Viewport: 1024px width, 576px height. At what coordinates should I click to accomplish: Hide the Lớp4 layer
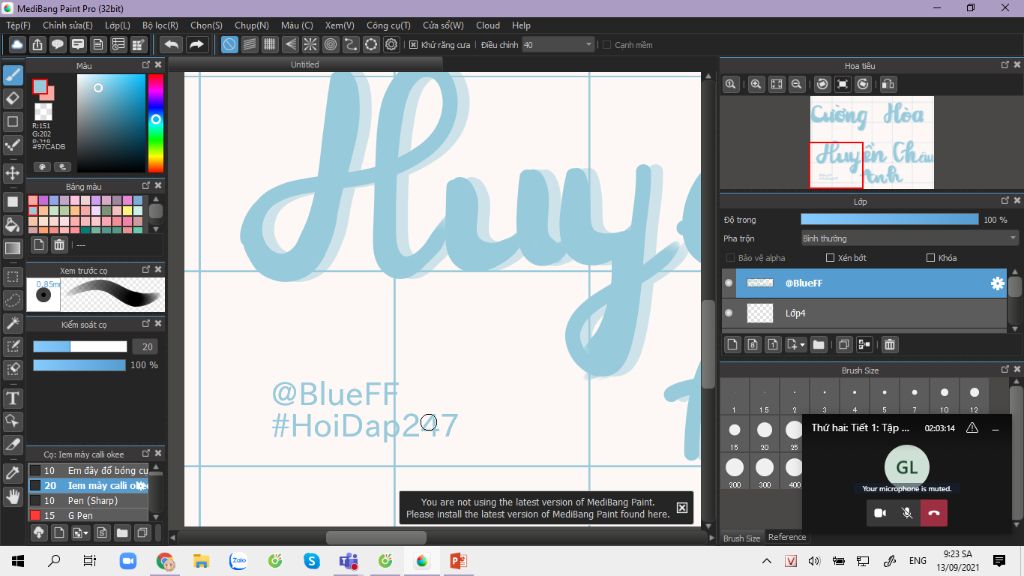pyautogui.click(x=729, y=313)
